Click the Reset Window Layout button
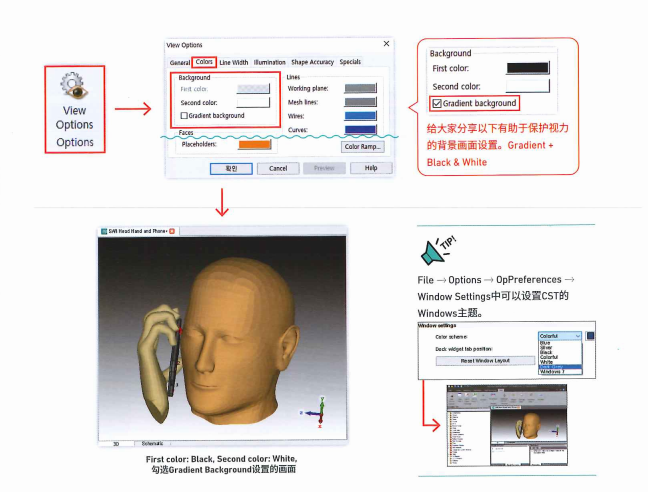Image resolution: width=648 pixels, height=492 pixels. [485, 361]
